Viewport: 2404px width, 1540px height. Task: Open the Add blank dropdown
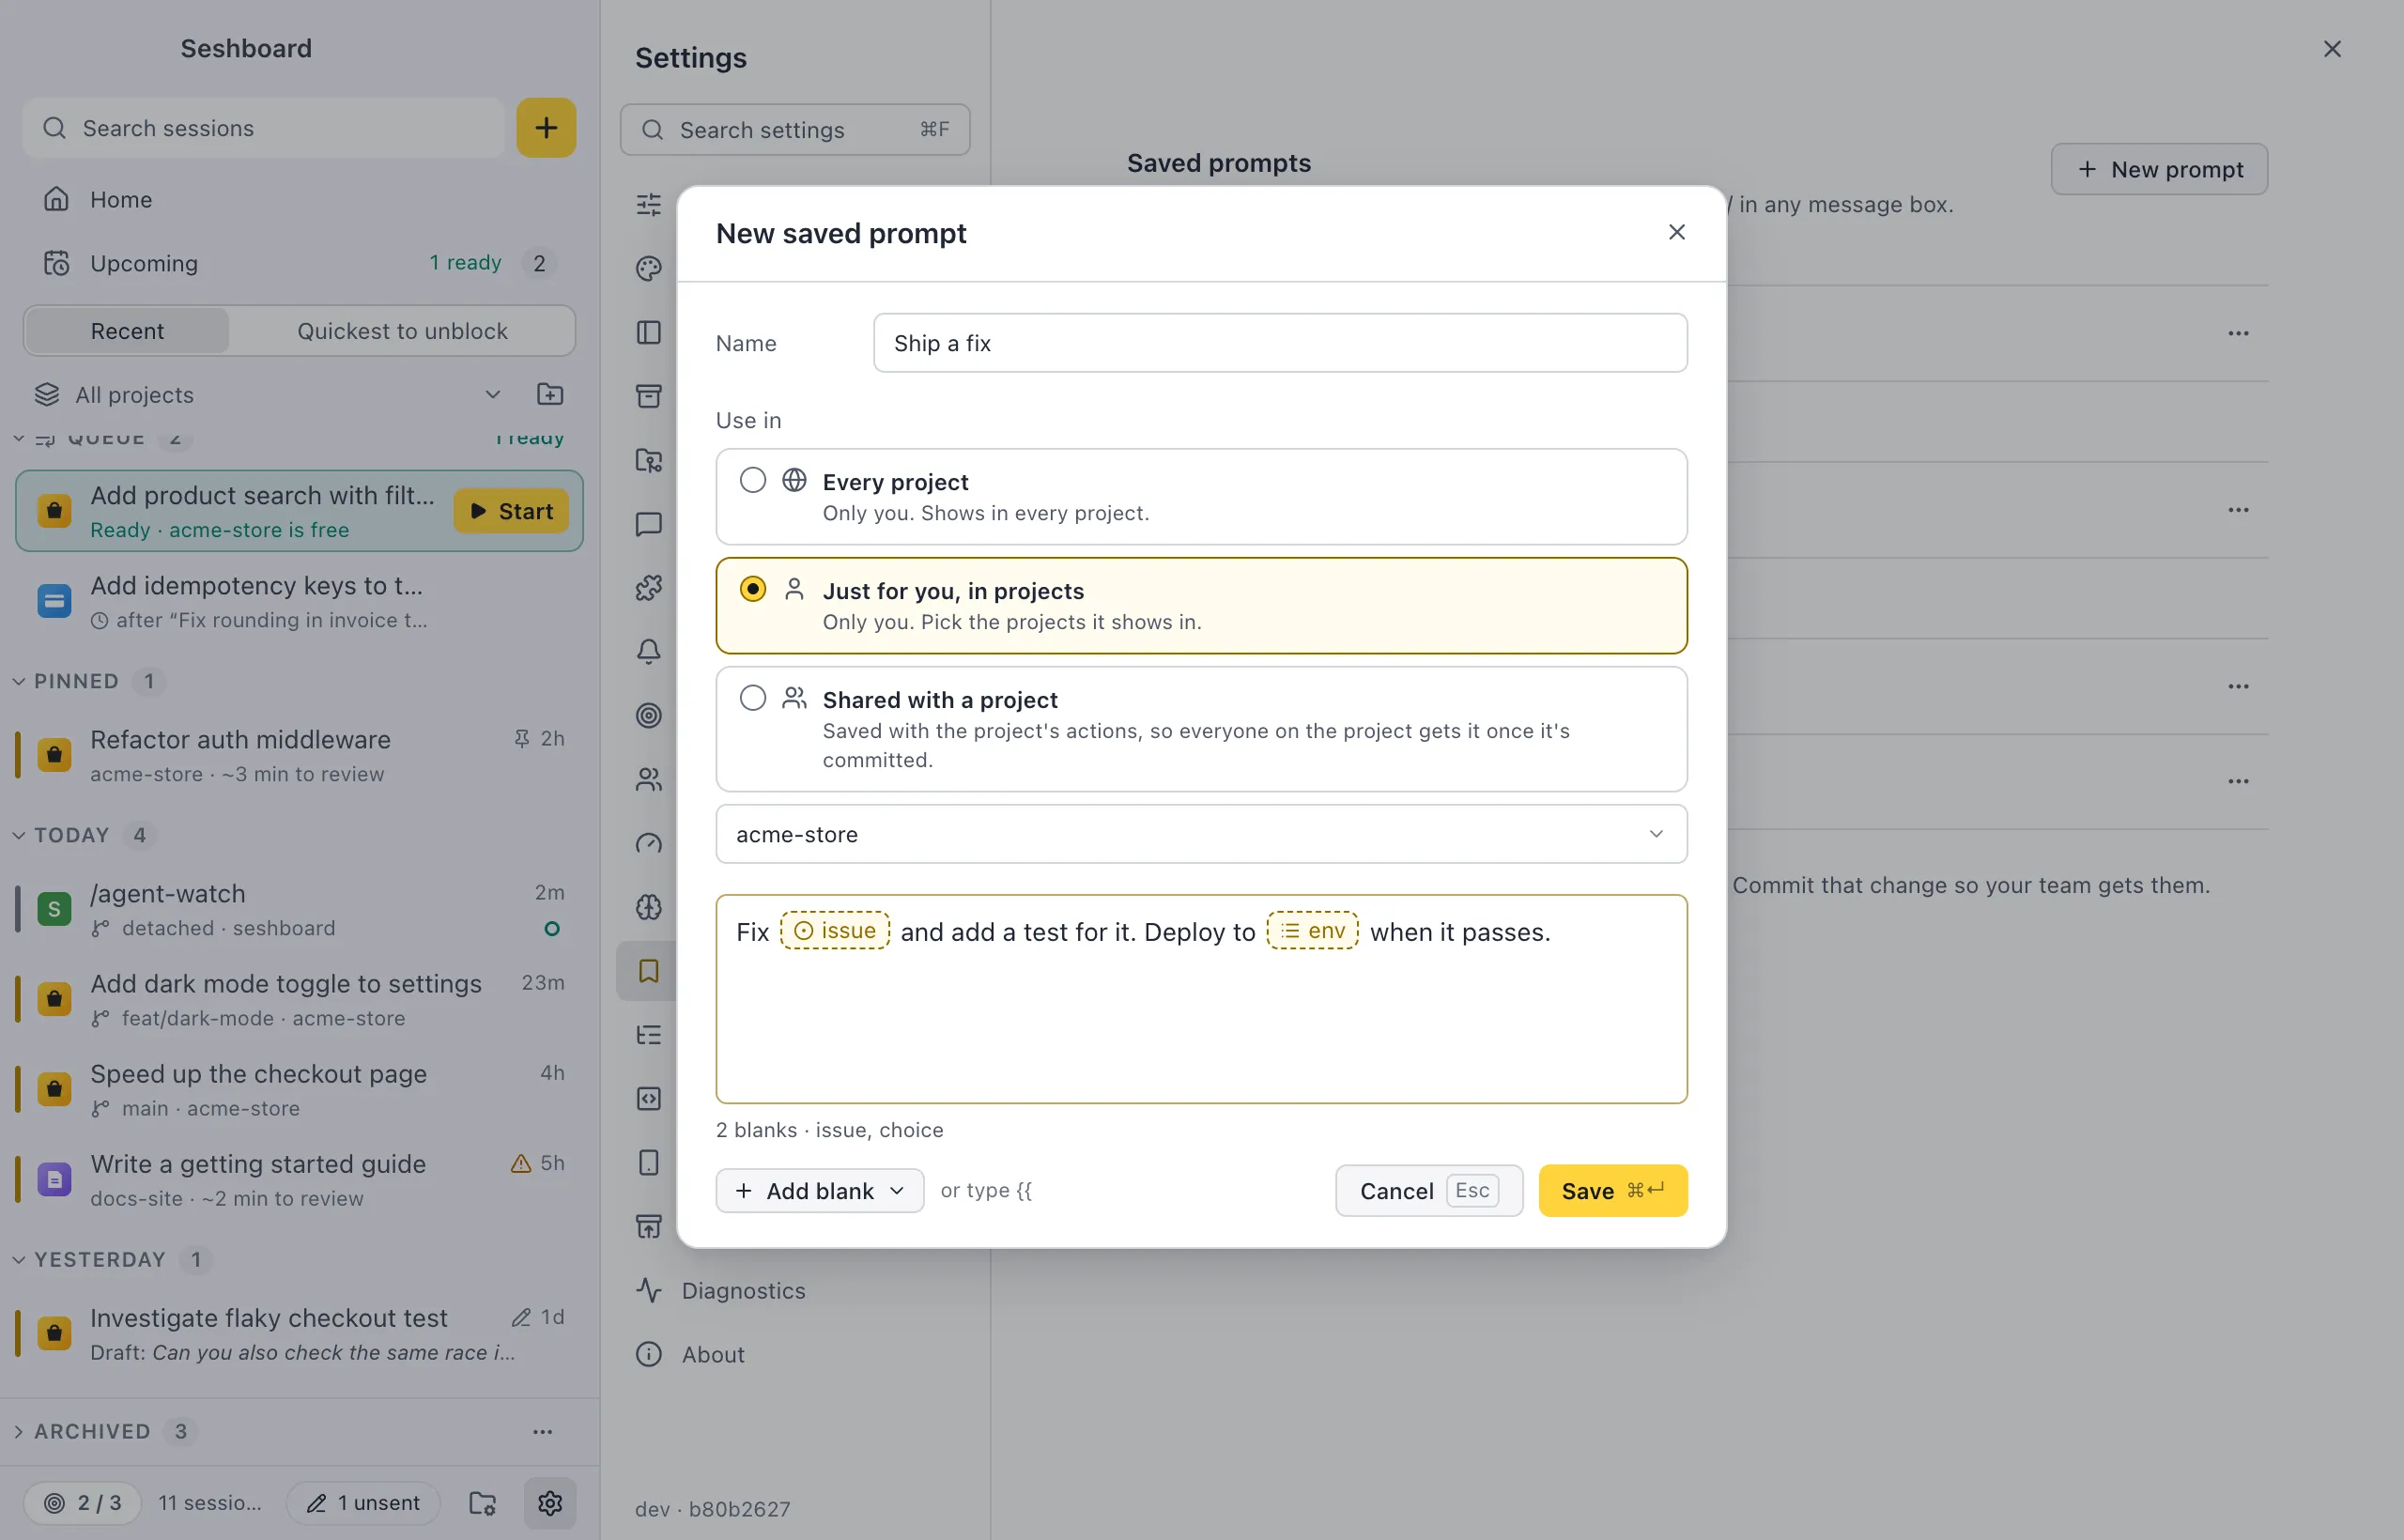click(820, 1190)
